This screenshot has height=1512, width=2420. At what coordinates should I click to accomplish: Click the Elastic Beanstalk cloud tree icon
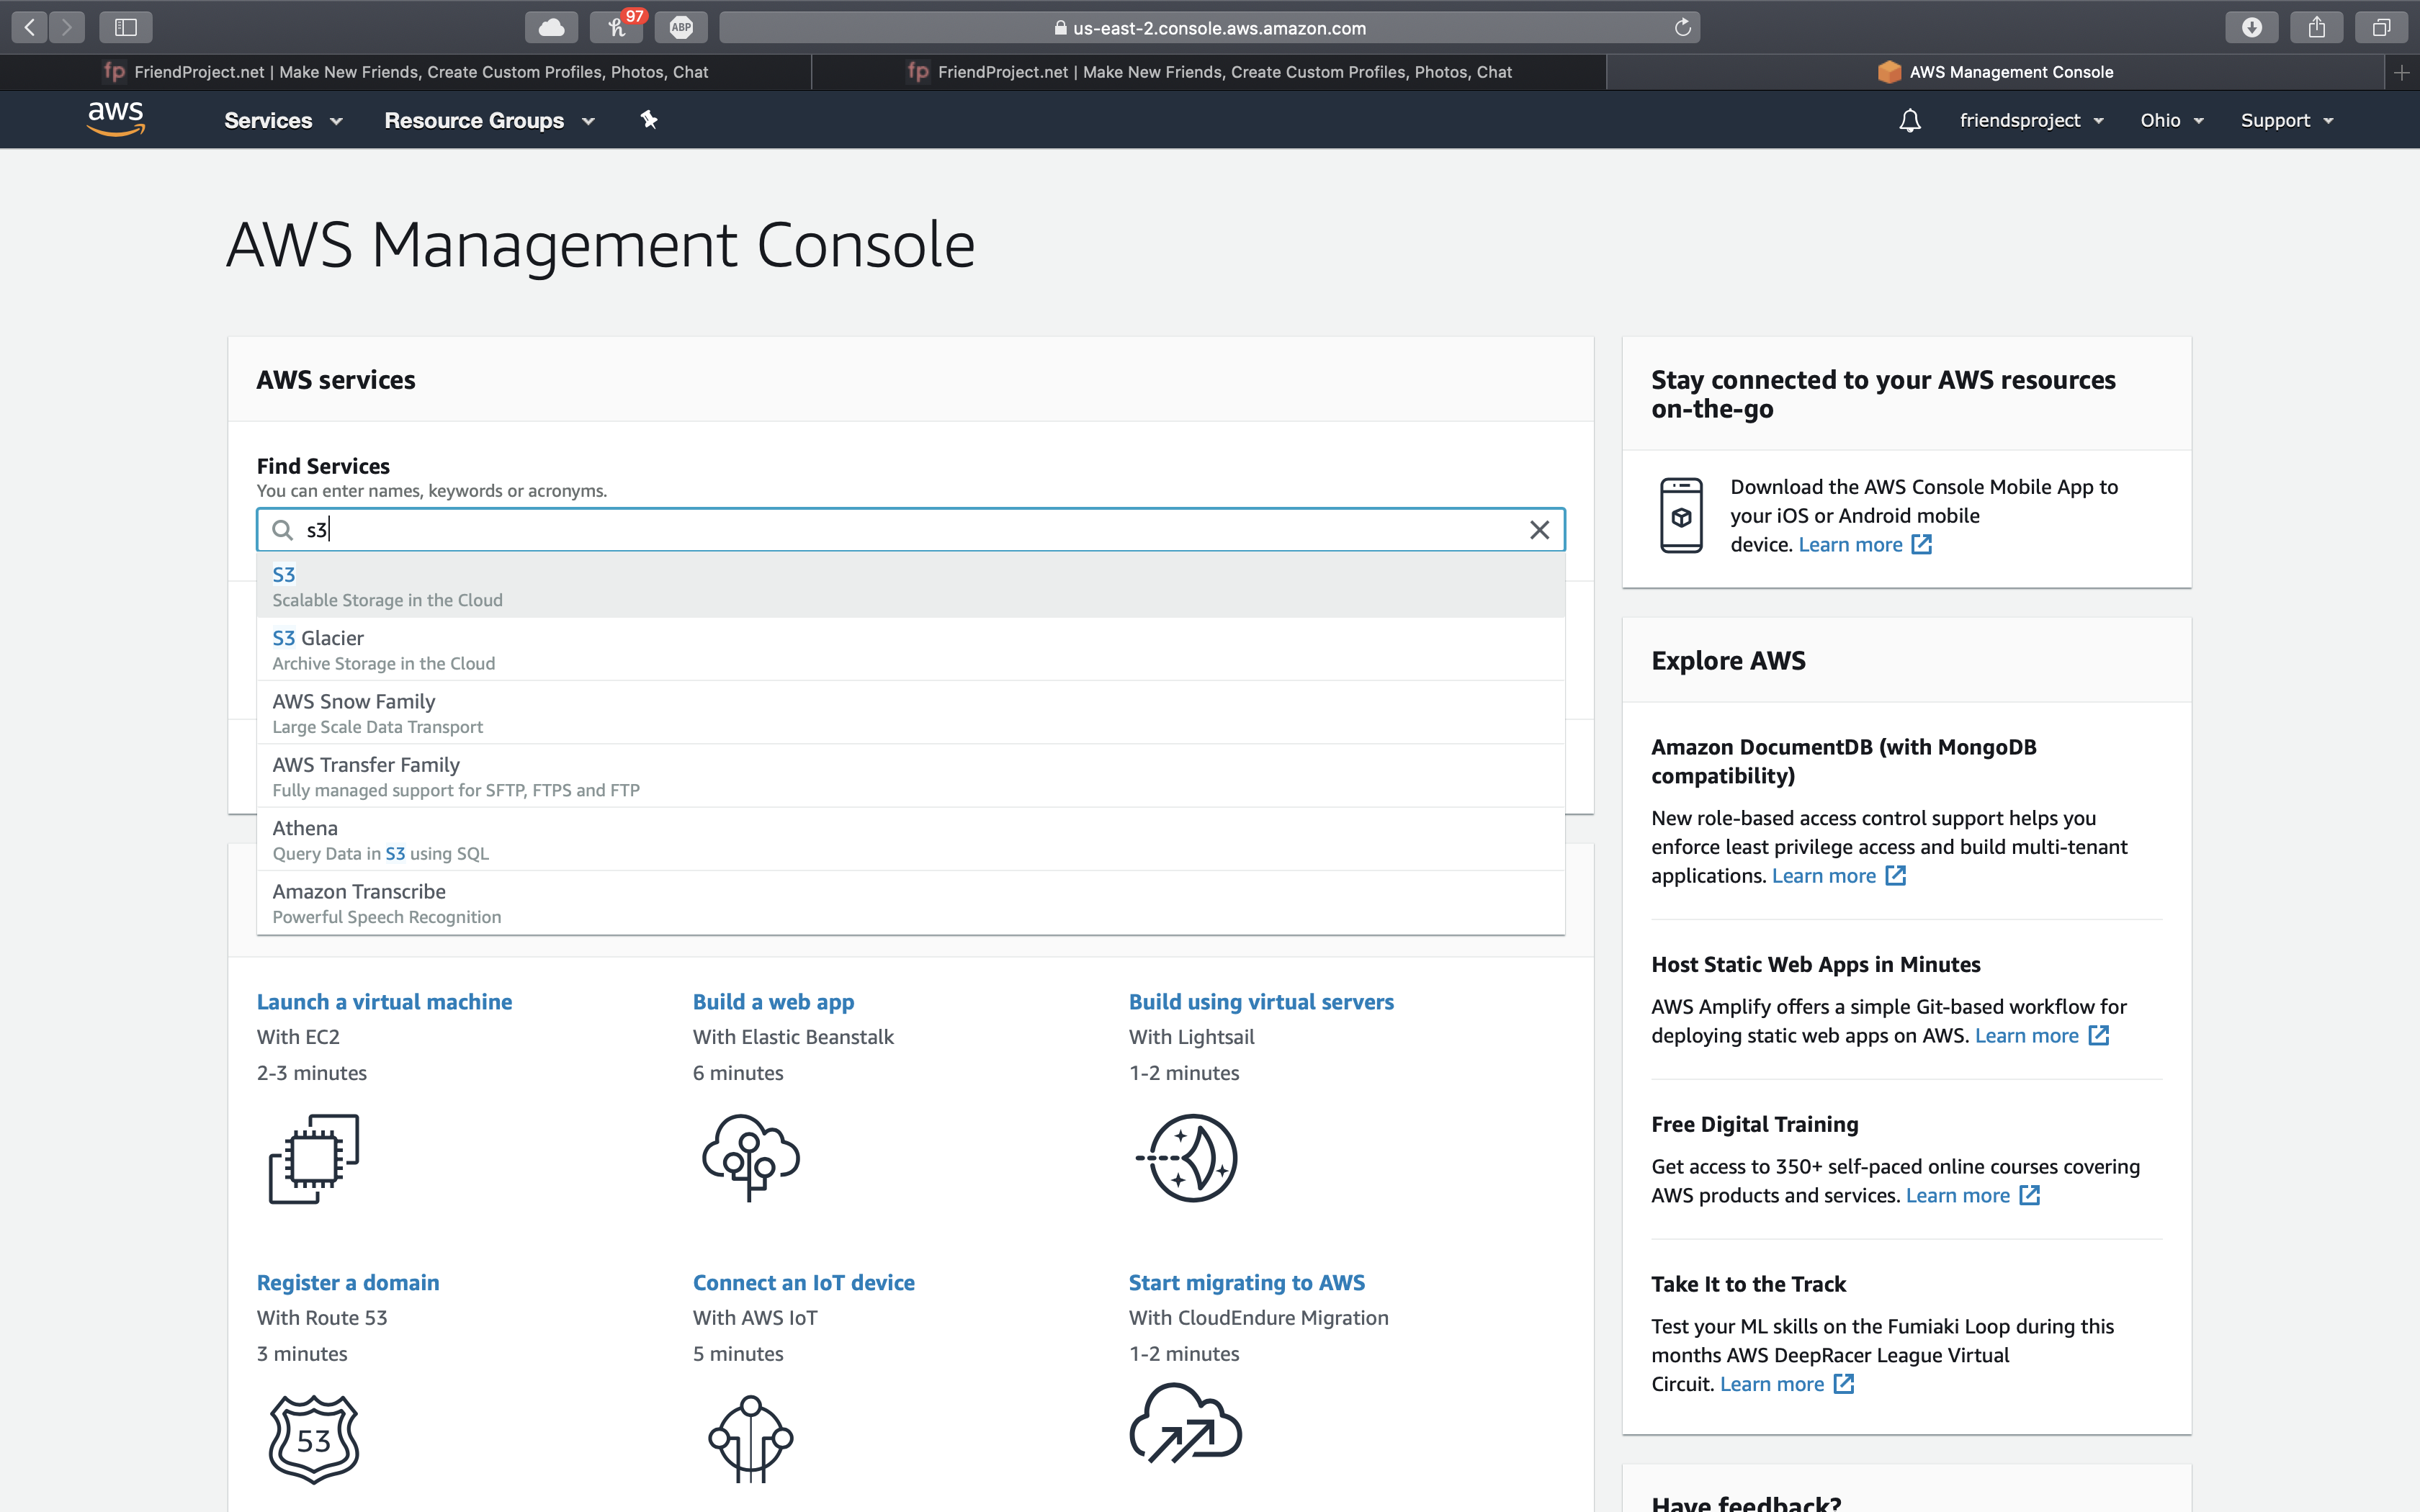click(750, 1158)
